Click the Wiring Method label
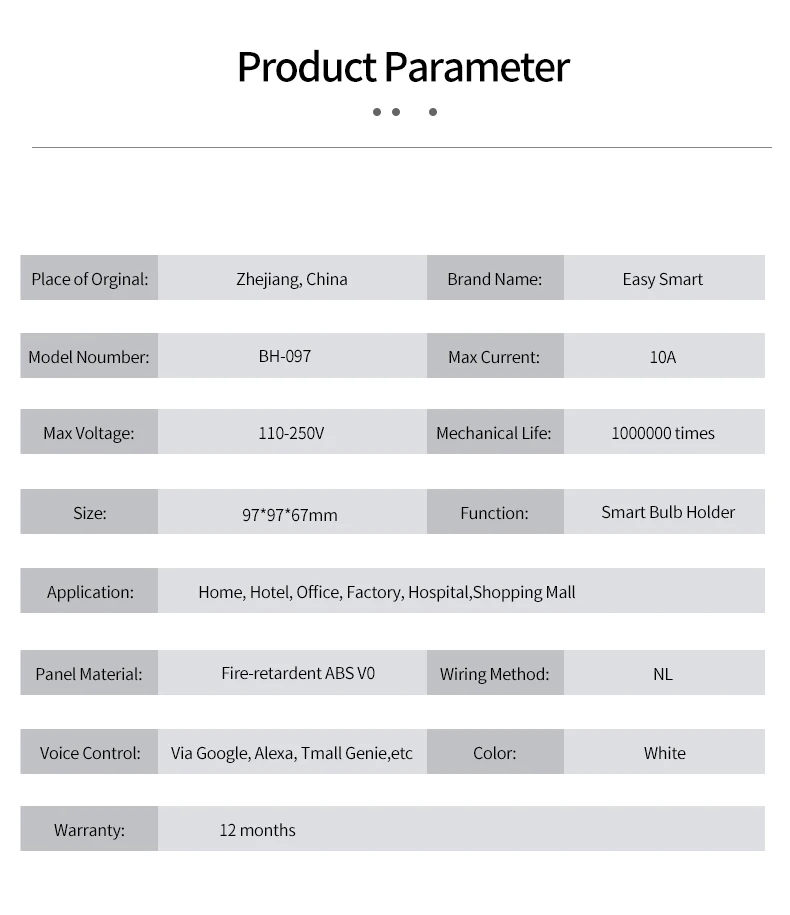 (x=494, y=674)
